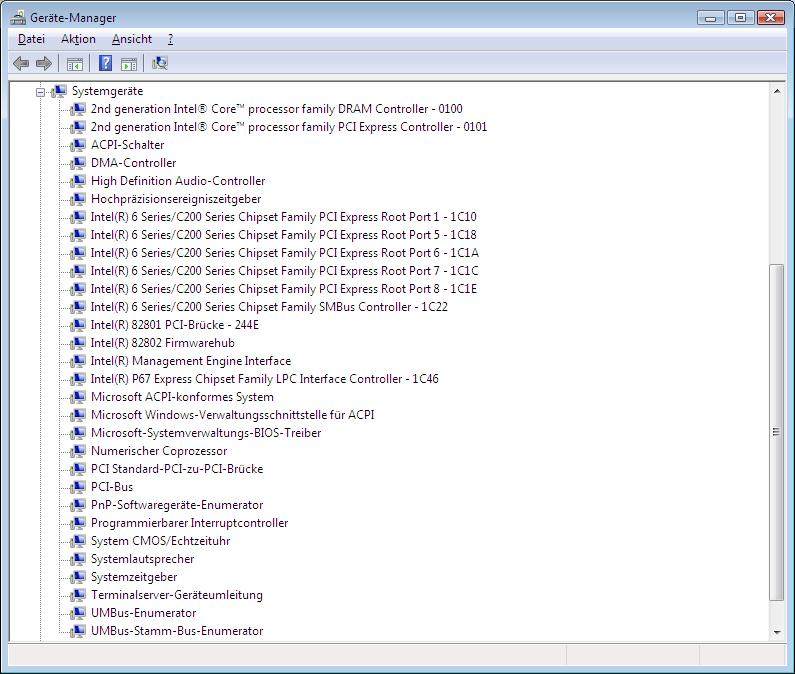Select PCI Express Root Port 7 - 1C1C
Viewport: 795px width, 674px height.
[x=284, y=271]
